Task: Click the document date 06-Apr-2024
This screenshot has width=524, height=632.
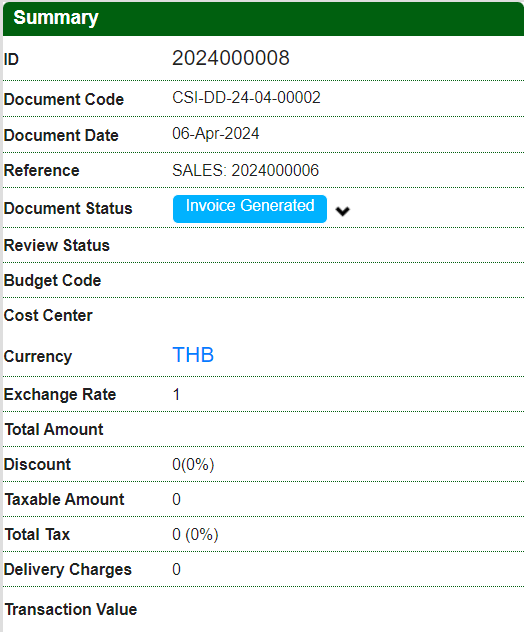Action: click(x=216, y=133)
